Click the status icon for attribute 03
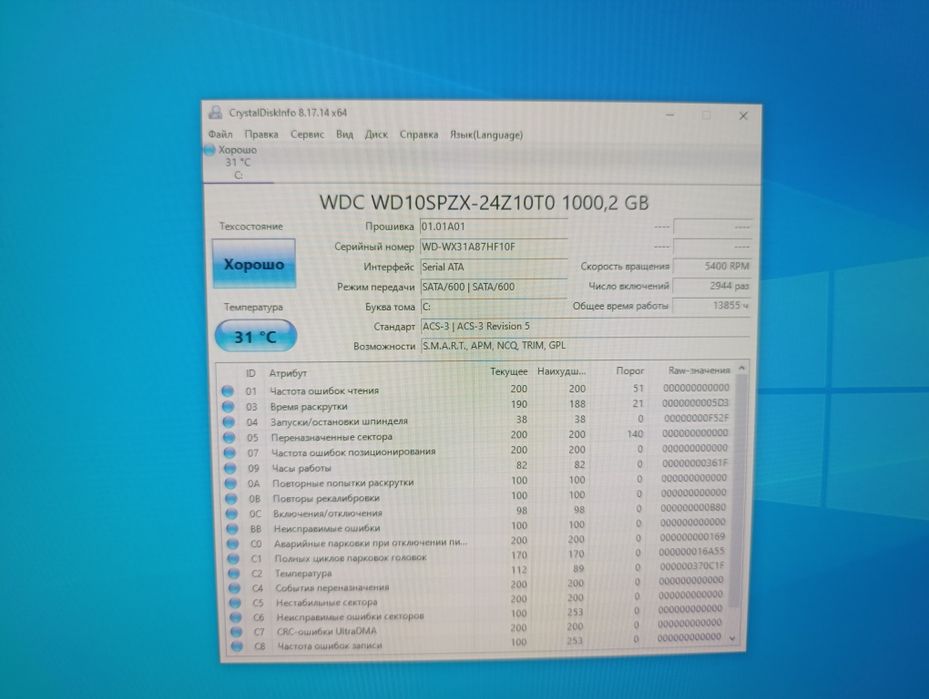The height and width of the screenshot is (699, 929). pyautogui.click(x=228, y=407)
